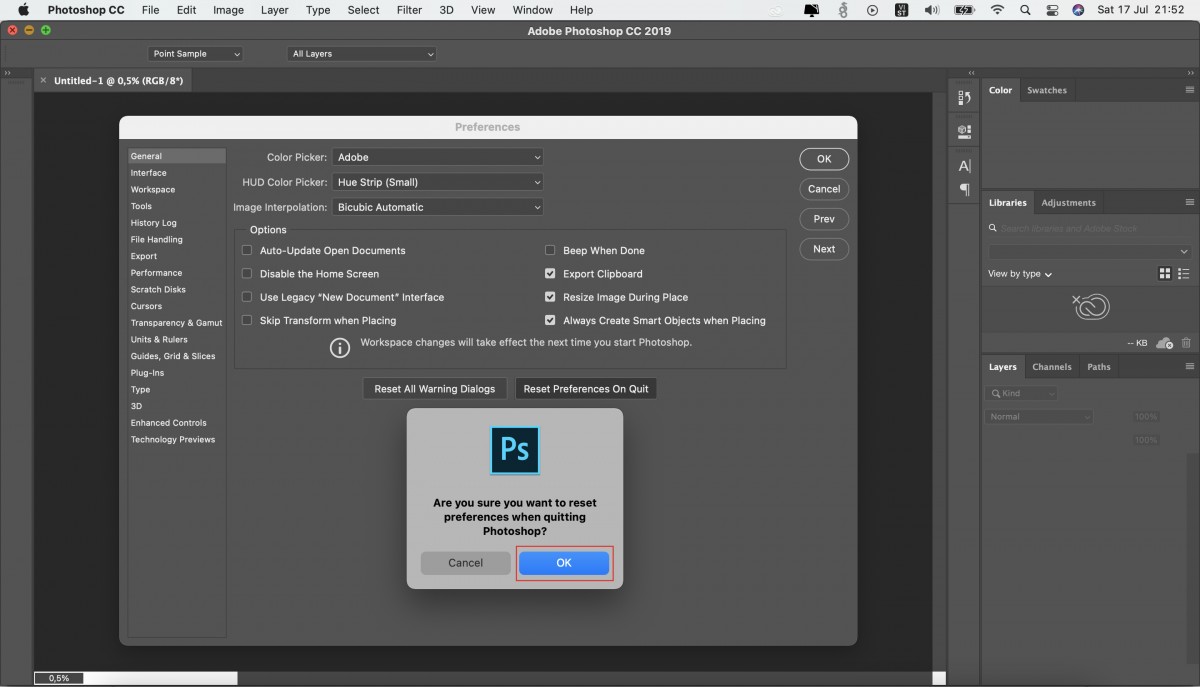The width and height of the screenshot is (1200, 687).
Task: Enable Auto-Update Open Documents checkbox
Action: click(247, 251)
